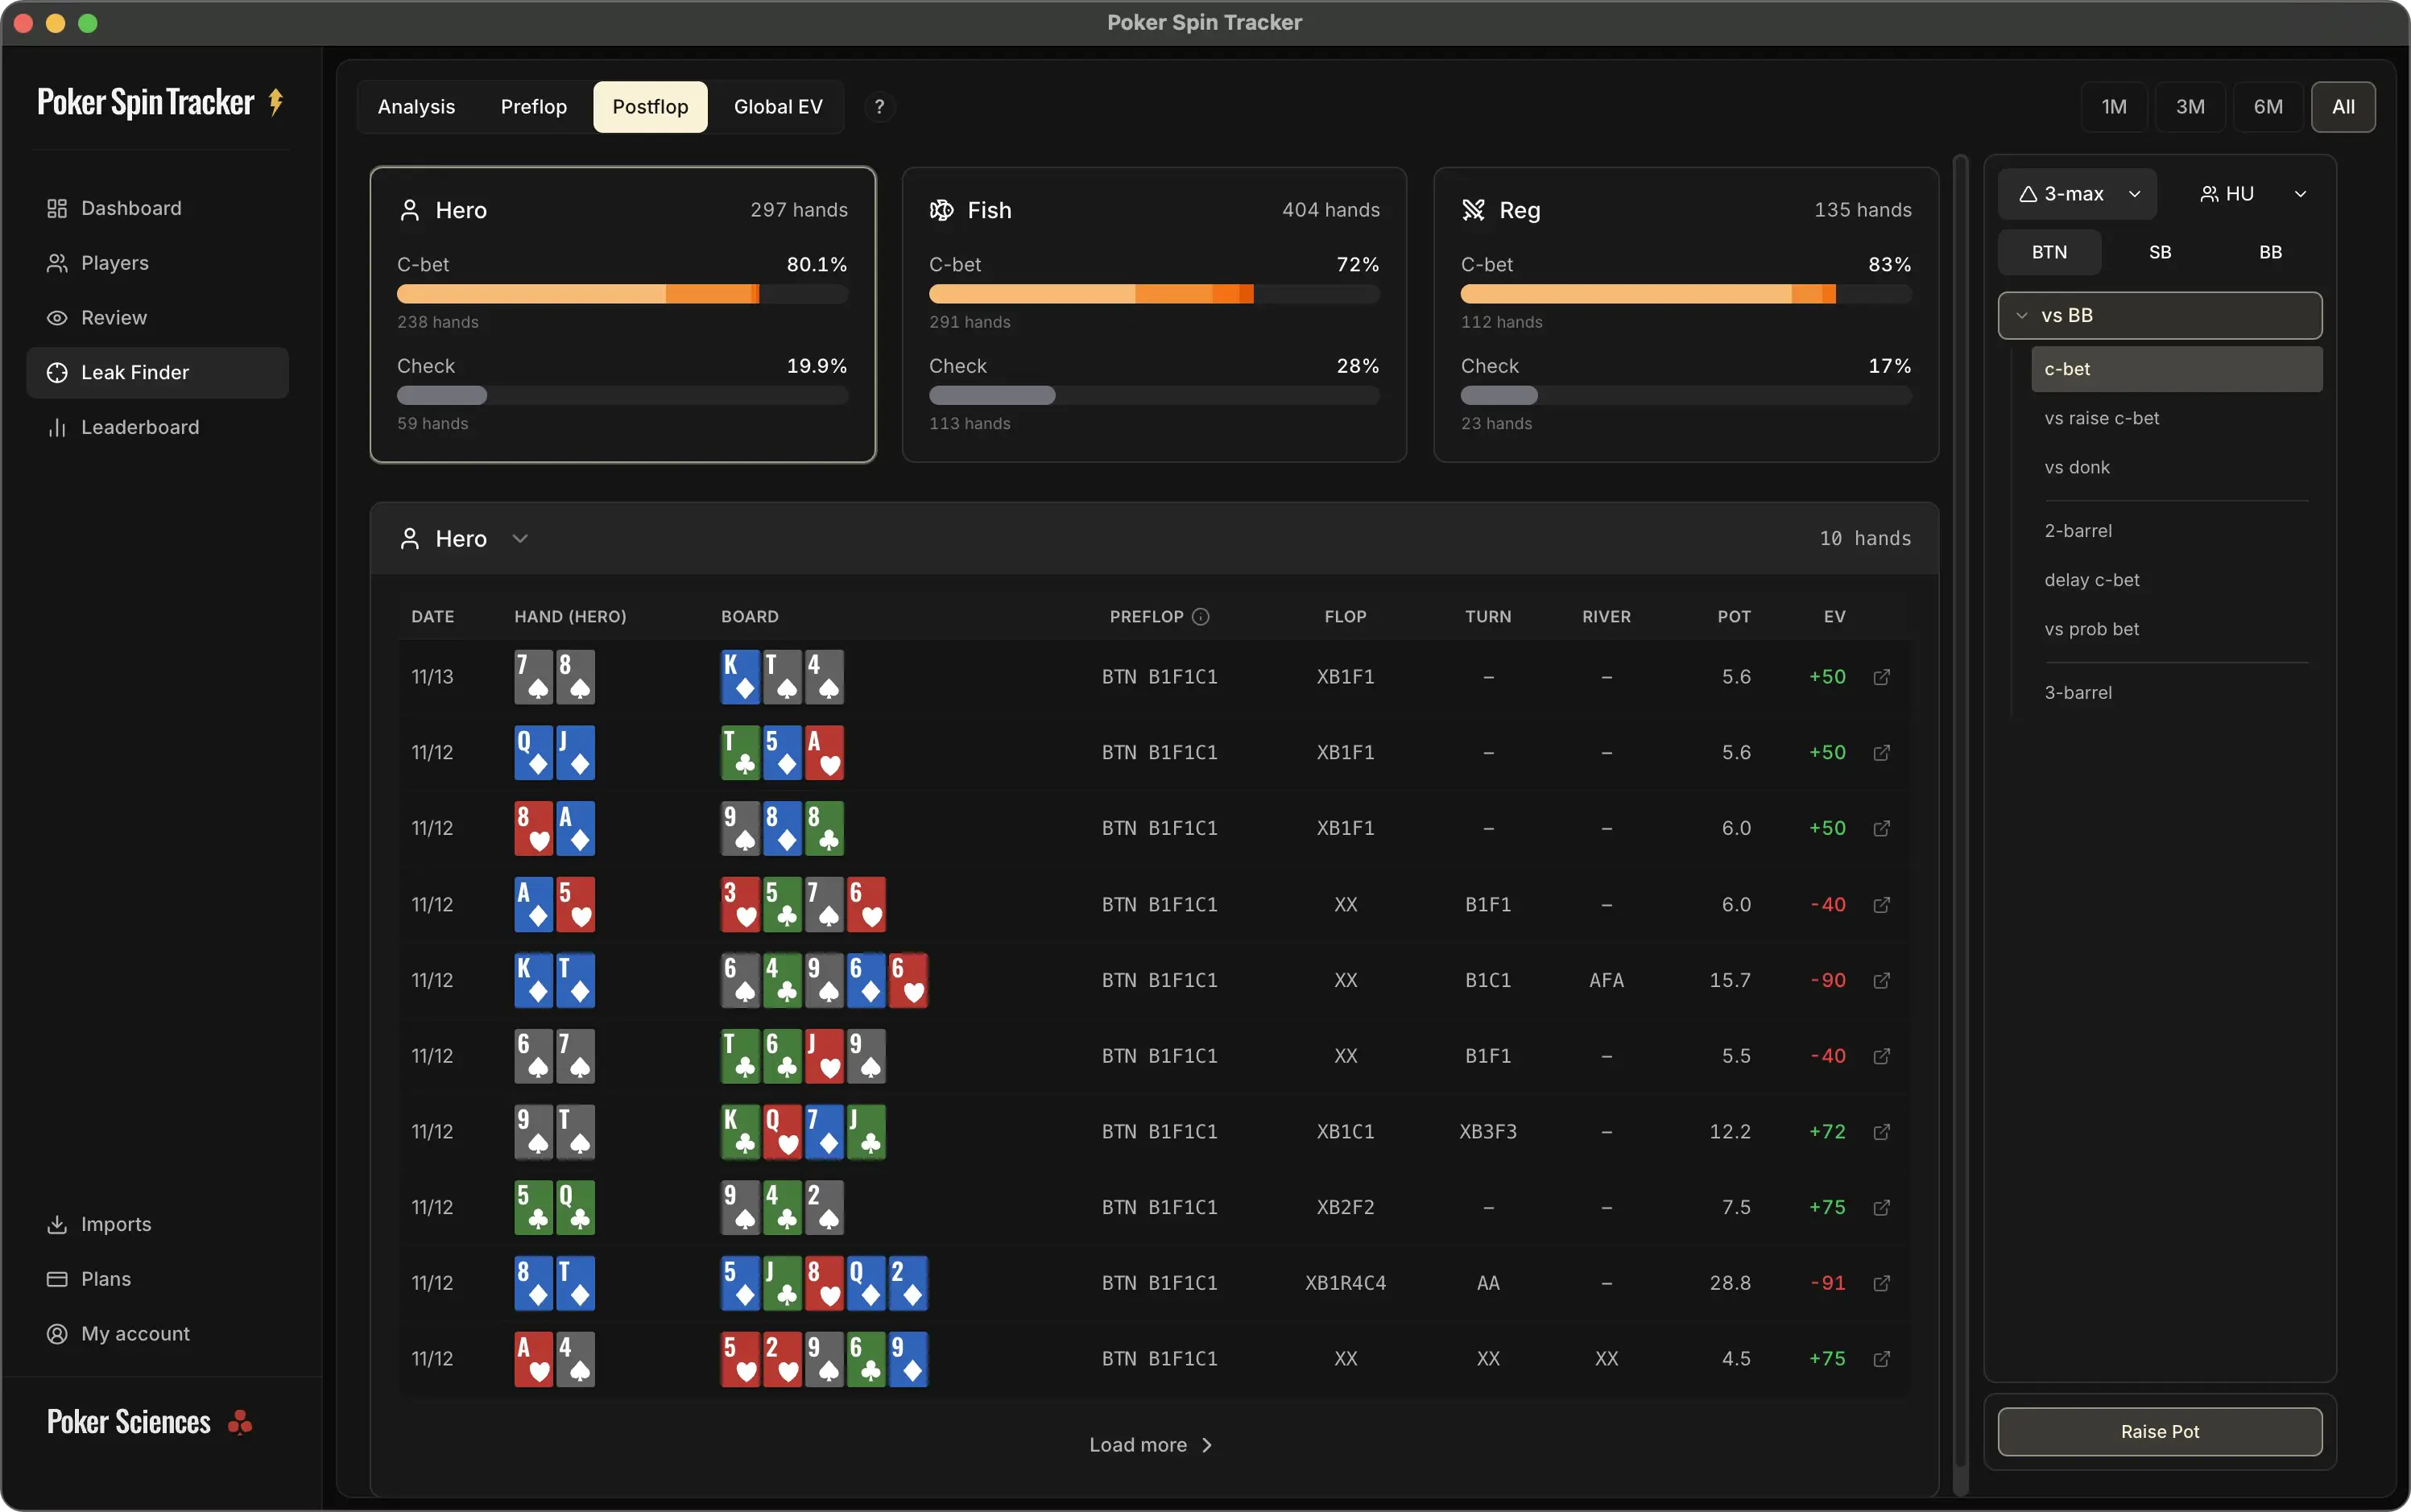
Task: Open external link for -91 EV hand
Action: point(1881,1283)
